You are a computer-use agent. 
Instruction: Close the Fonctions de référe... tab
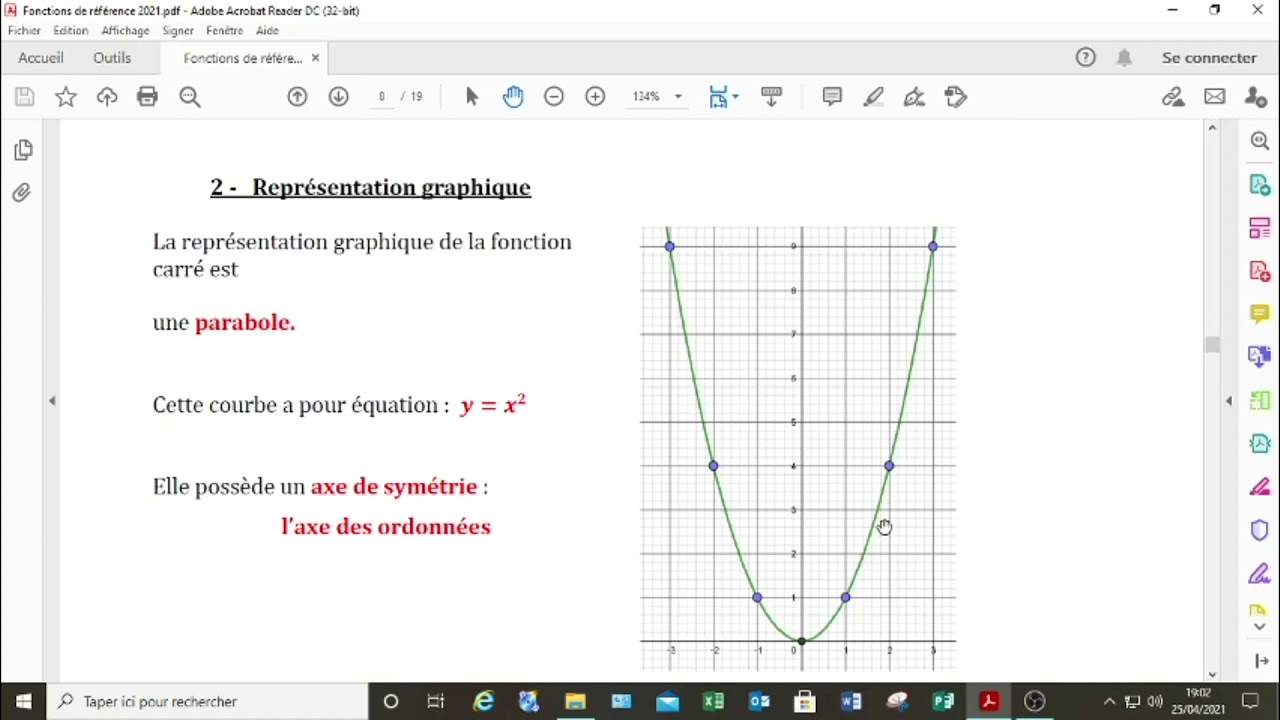coord(315,58)
